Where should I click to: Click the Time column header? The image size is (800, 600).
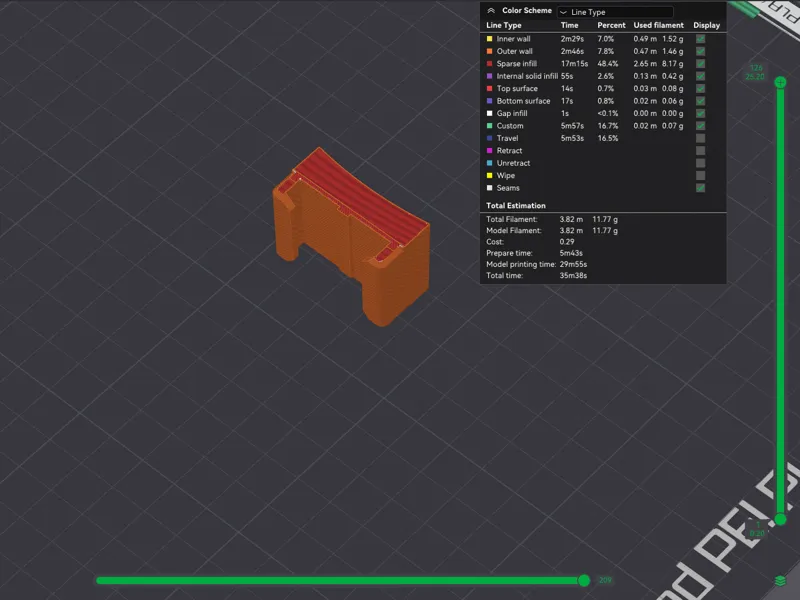click(569, 25)
